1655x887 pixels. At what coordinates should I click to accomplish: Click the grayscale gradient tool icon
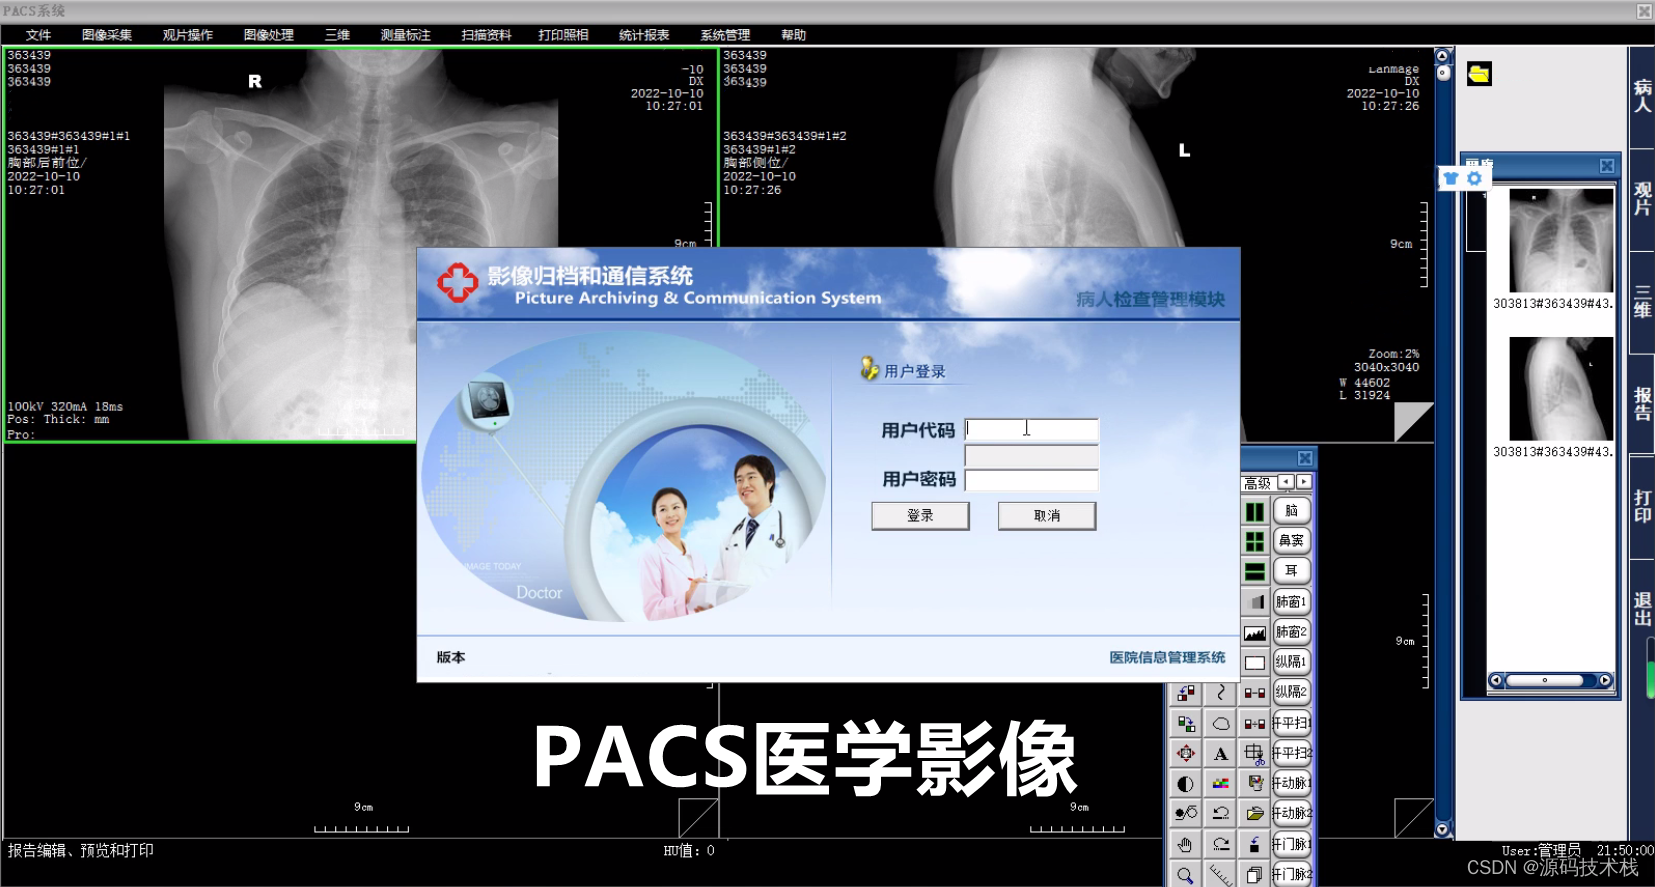pyautogui.click(x=1255, y=602)
